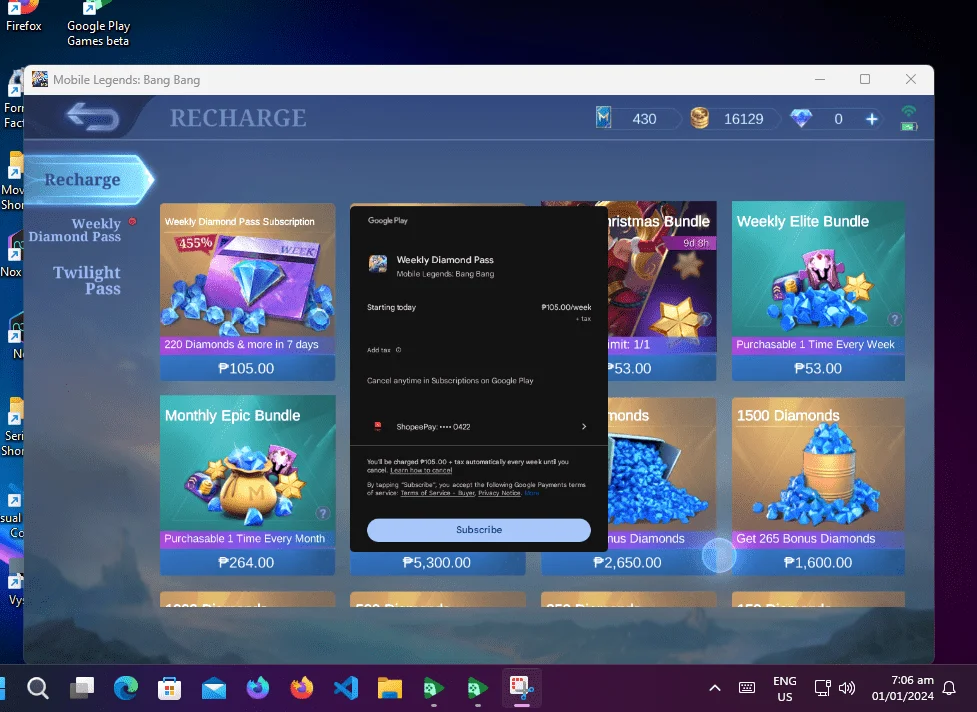Open Visual Studio Code from taskbar

pos(346,688)
